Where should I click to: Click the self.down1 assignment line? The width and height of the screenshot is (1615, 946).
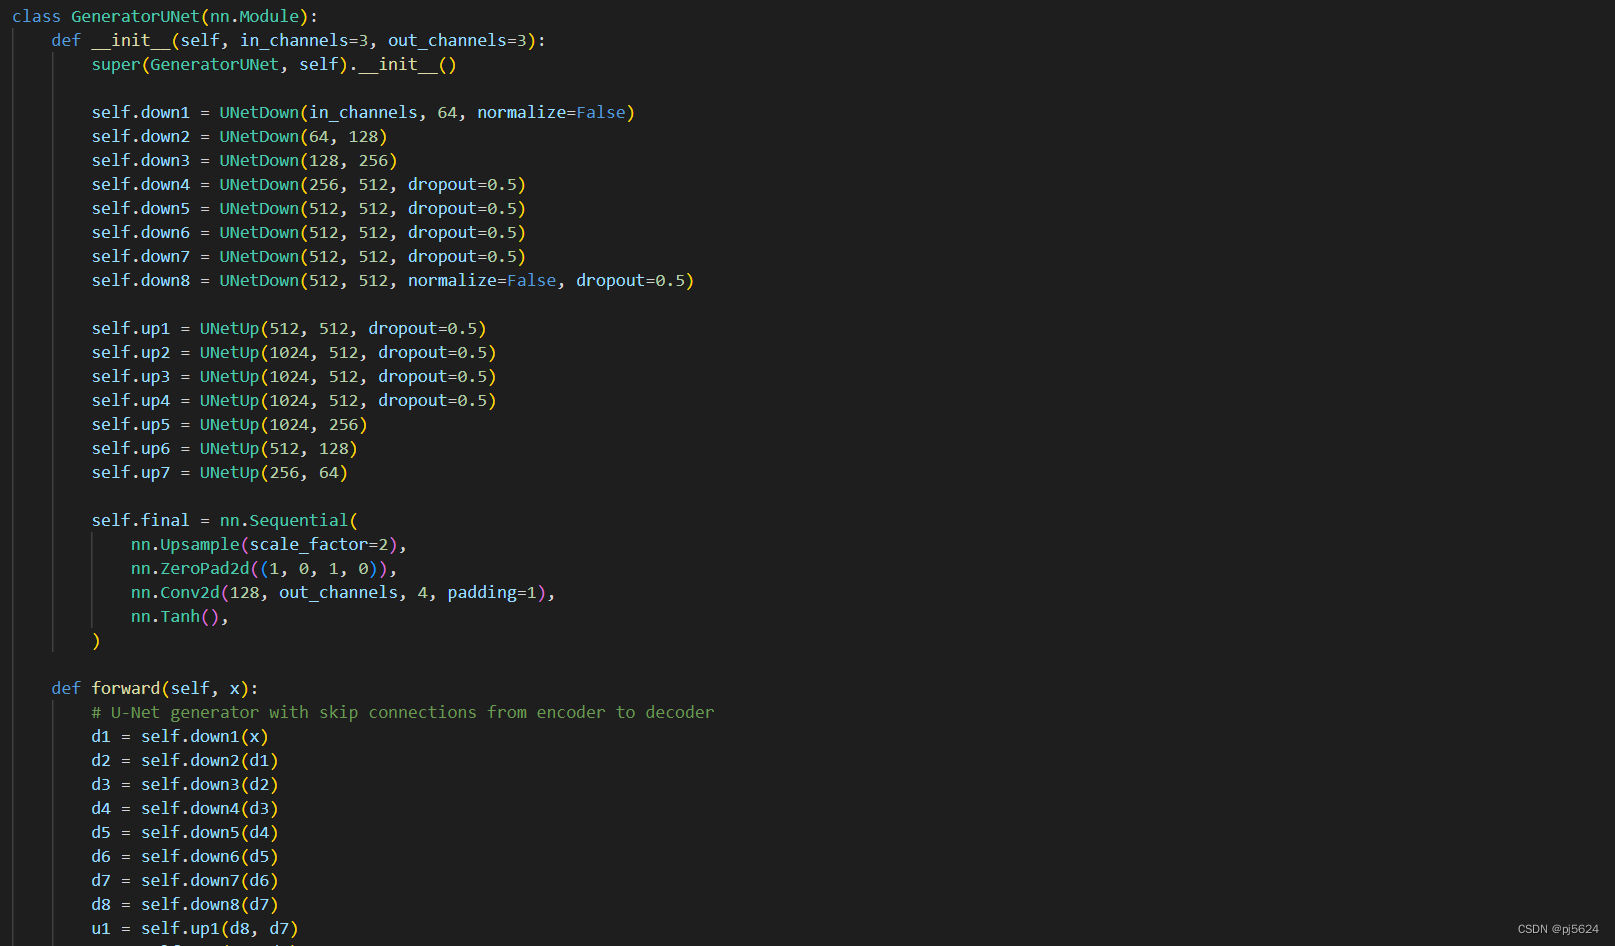tap(363, 112)
